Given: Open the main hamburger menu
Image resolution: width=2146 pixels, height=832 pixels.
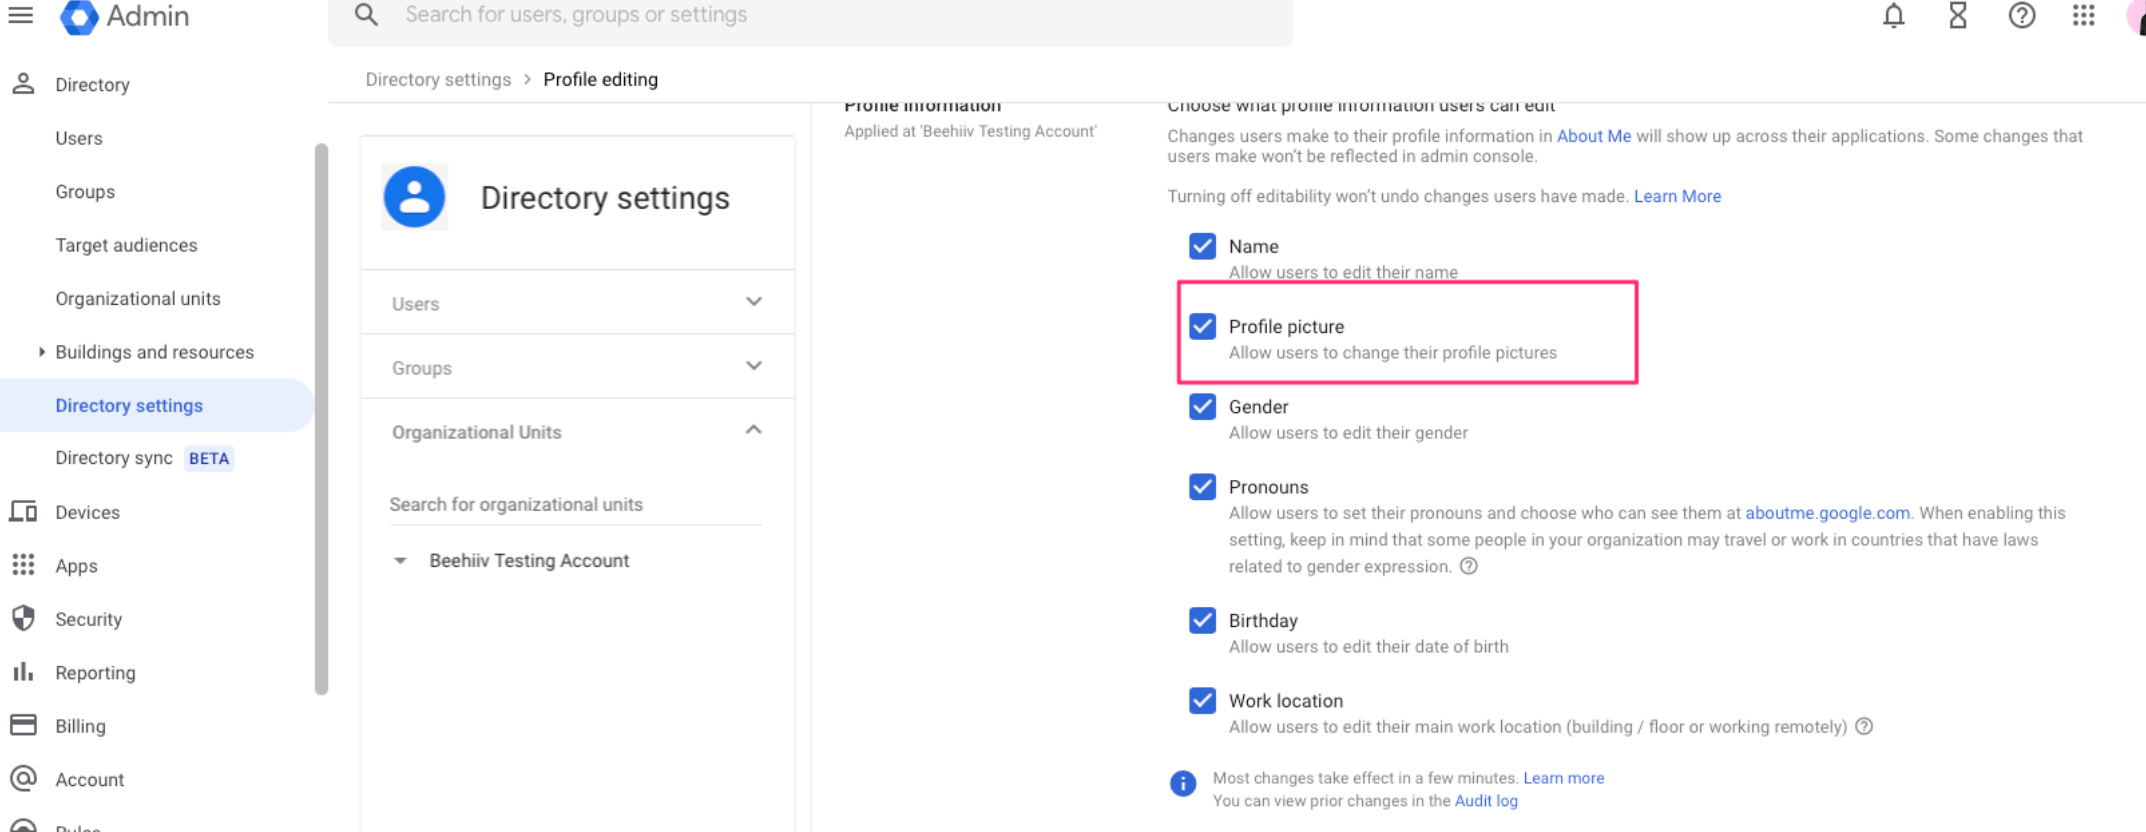Looking at the screenshot, I should 21,15.
